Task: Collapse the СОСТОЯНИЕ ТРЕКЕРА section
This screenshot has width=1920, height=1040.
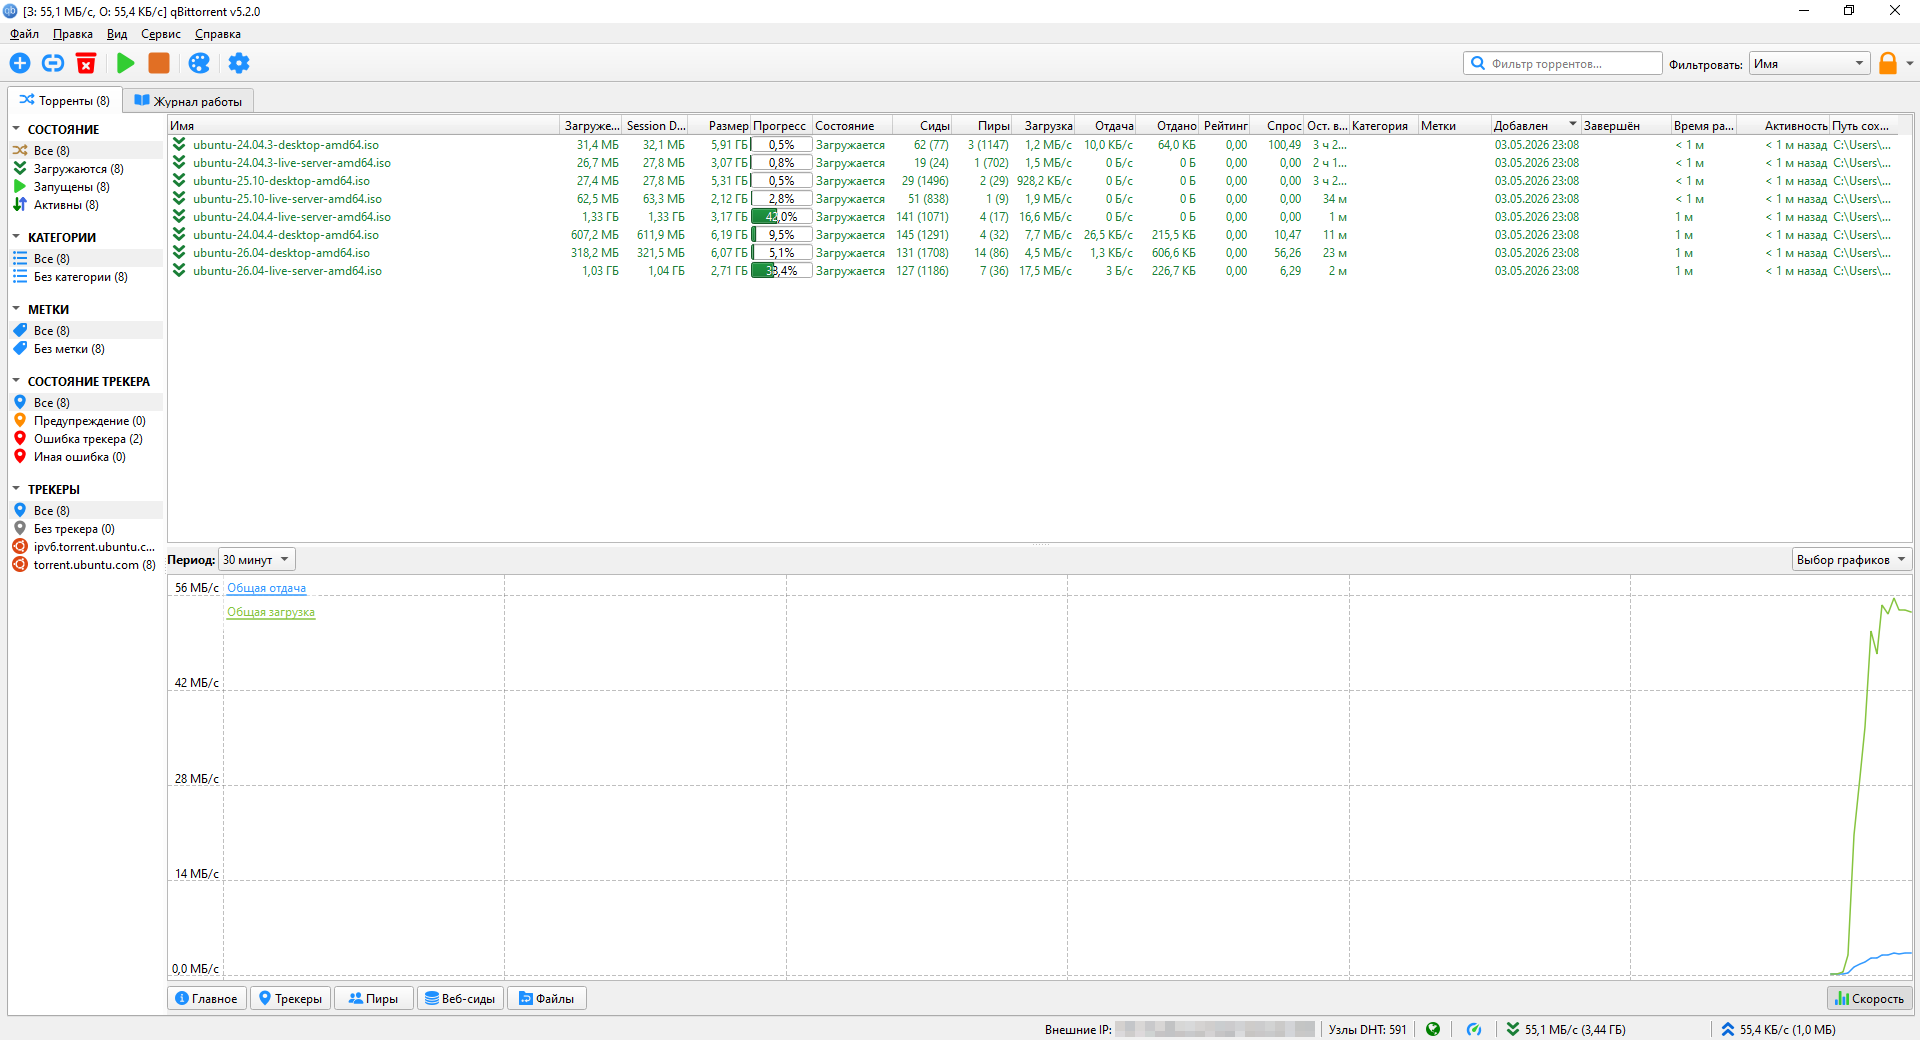Action: point(16,381)
